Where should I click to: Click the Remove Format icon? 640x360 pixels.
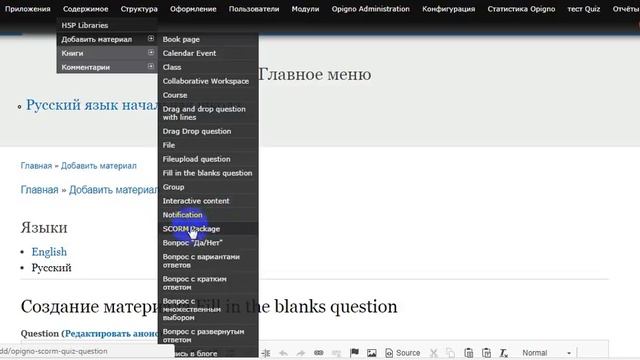[x=504, y=353]
